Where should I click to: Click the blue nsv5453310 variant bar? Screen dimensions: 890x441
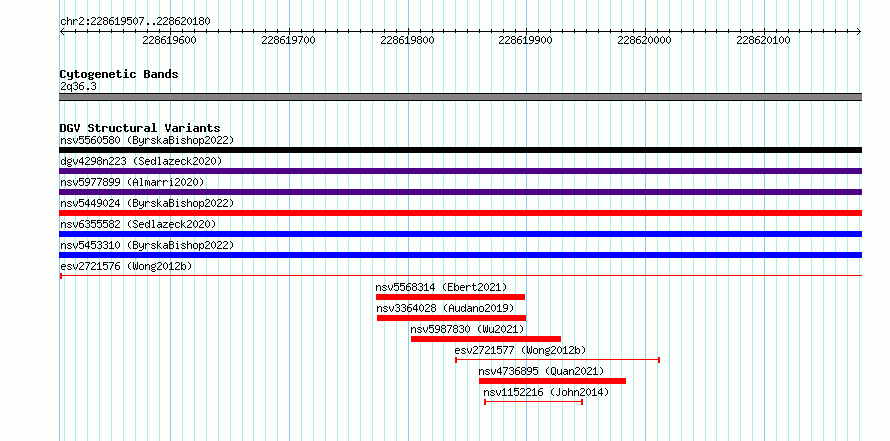click(460, 255)
